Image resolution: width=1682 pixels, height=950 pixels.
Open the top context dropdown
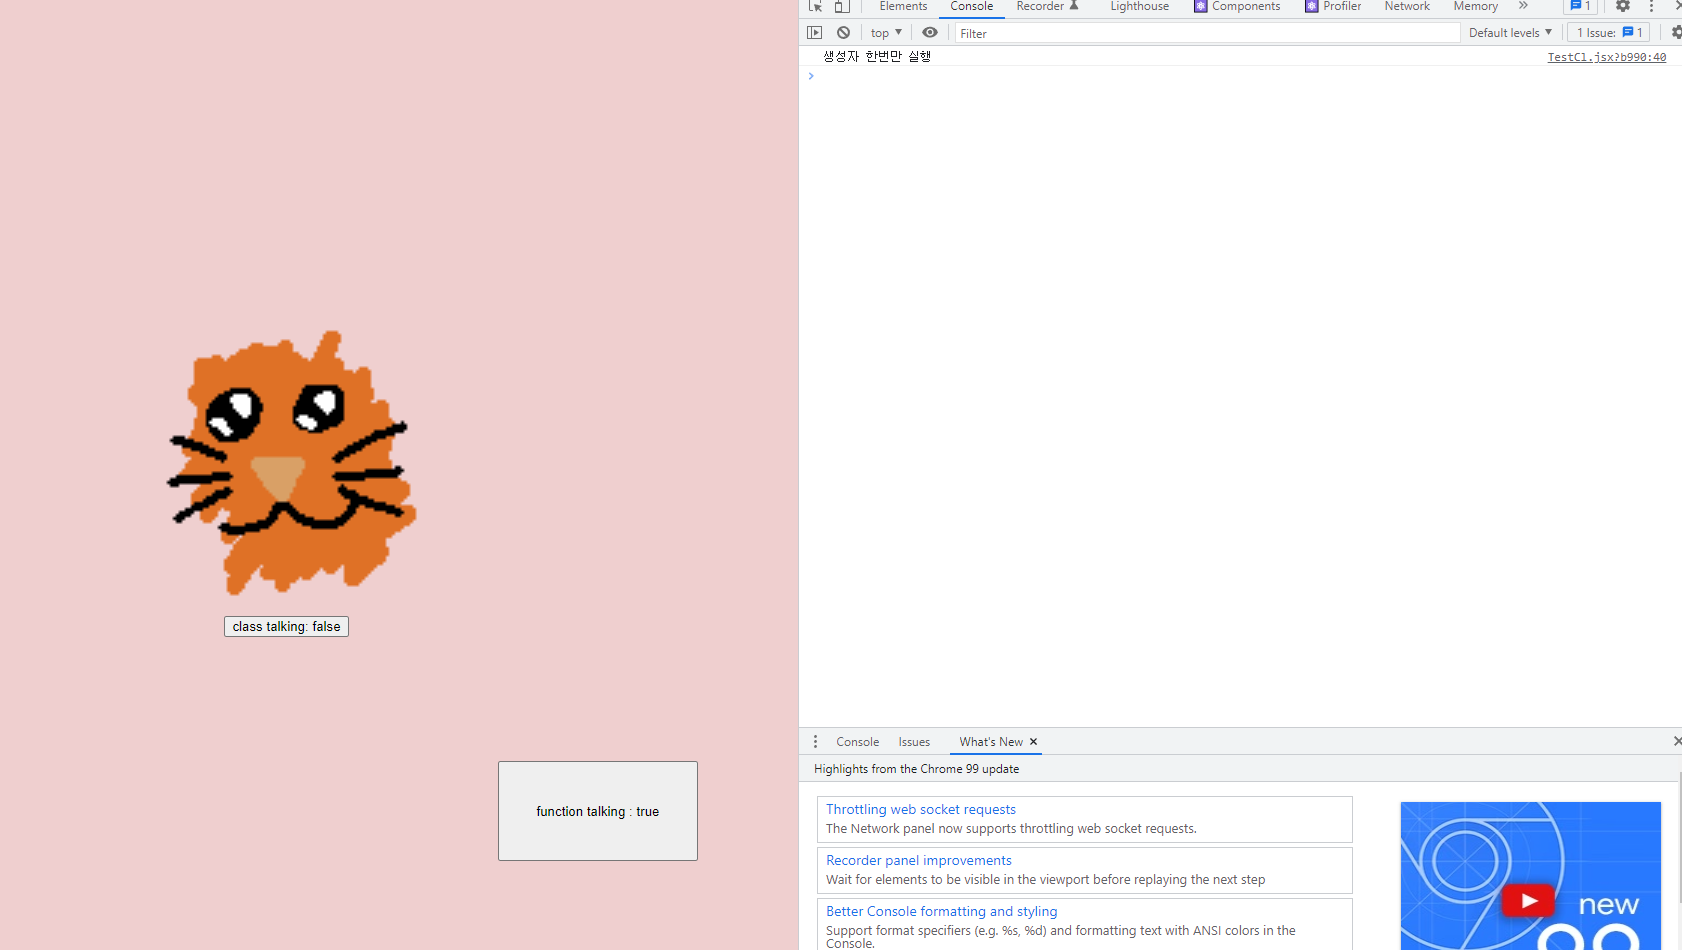click(x=886, y=33)
